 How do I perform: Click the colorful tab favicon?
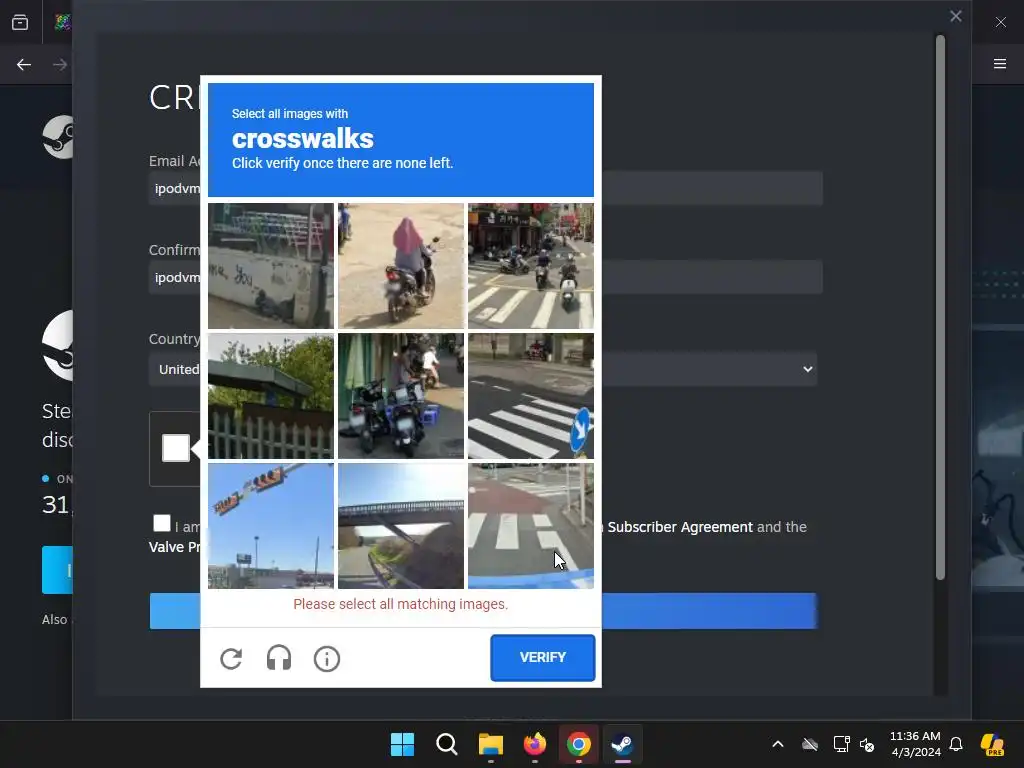[x=63, y=22]
